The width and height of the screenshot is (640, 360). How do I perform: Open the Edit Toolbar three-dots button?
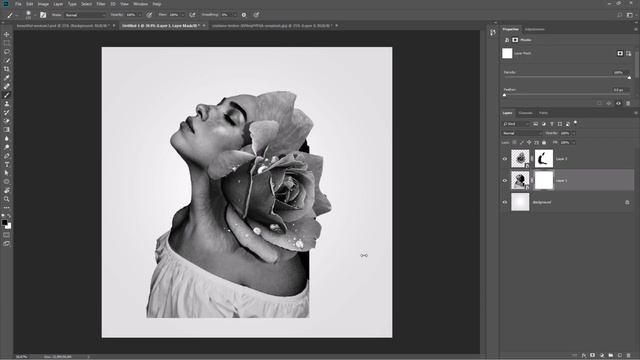(7, 207)
